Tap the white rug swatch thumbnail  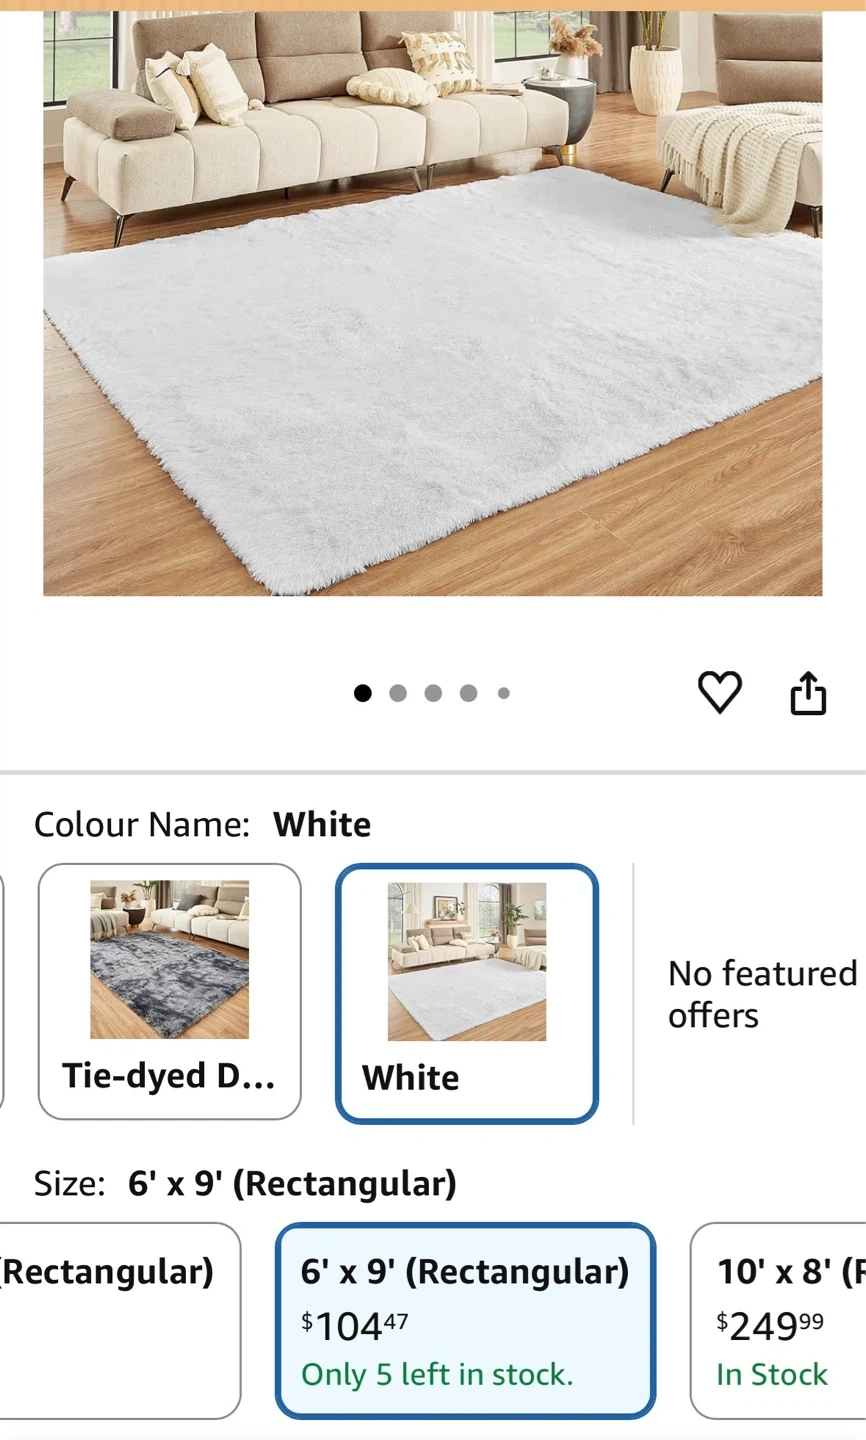467,961
